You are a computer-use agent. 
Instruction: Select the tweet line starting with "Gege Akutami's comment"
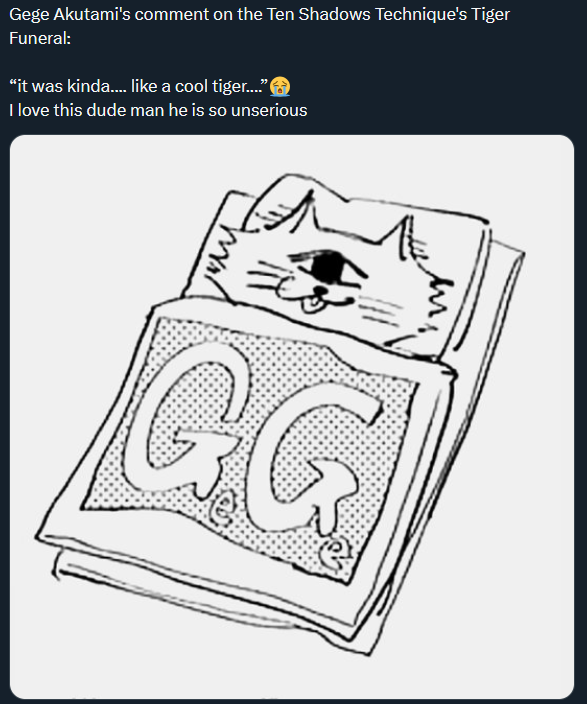[x=259, y=14]
